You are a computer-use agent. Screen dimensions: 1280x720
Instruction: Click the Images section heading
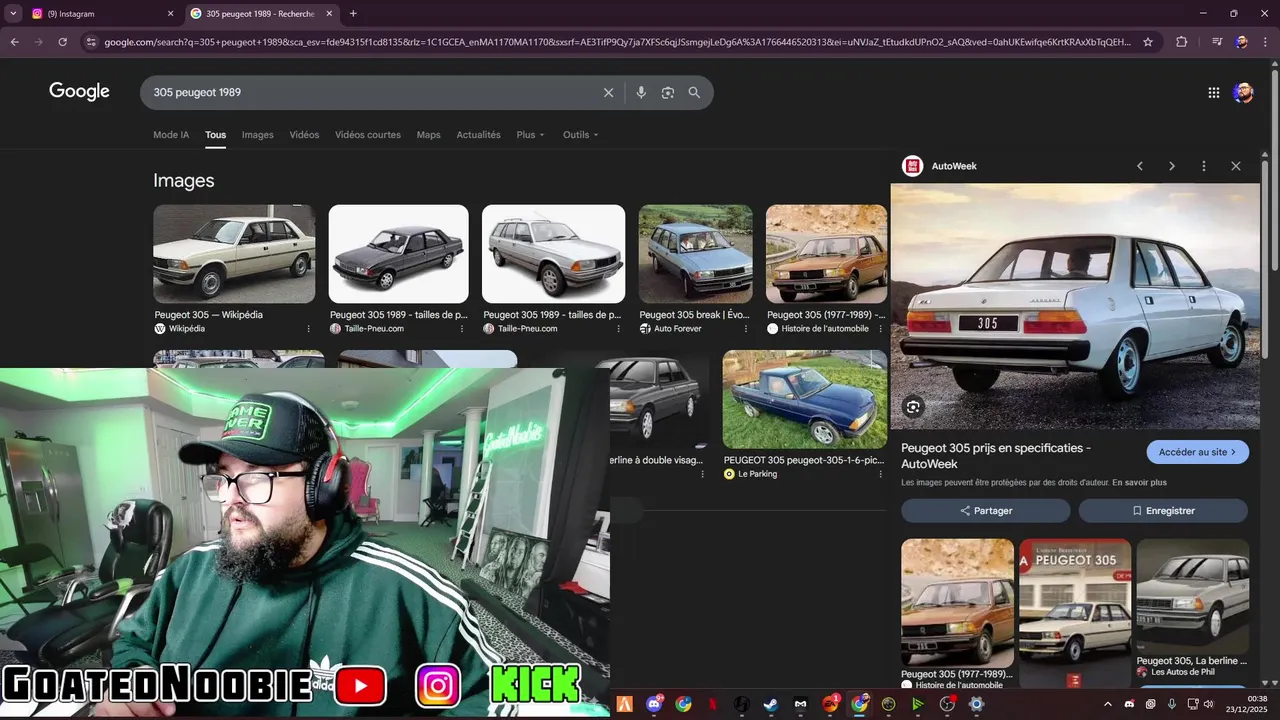click(183, 181)
